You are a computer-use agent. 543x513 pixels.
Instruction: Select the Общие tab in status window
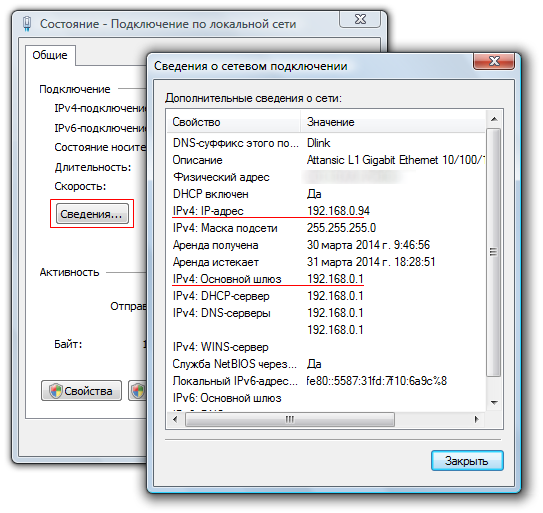pos(50,55)
